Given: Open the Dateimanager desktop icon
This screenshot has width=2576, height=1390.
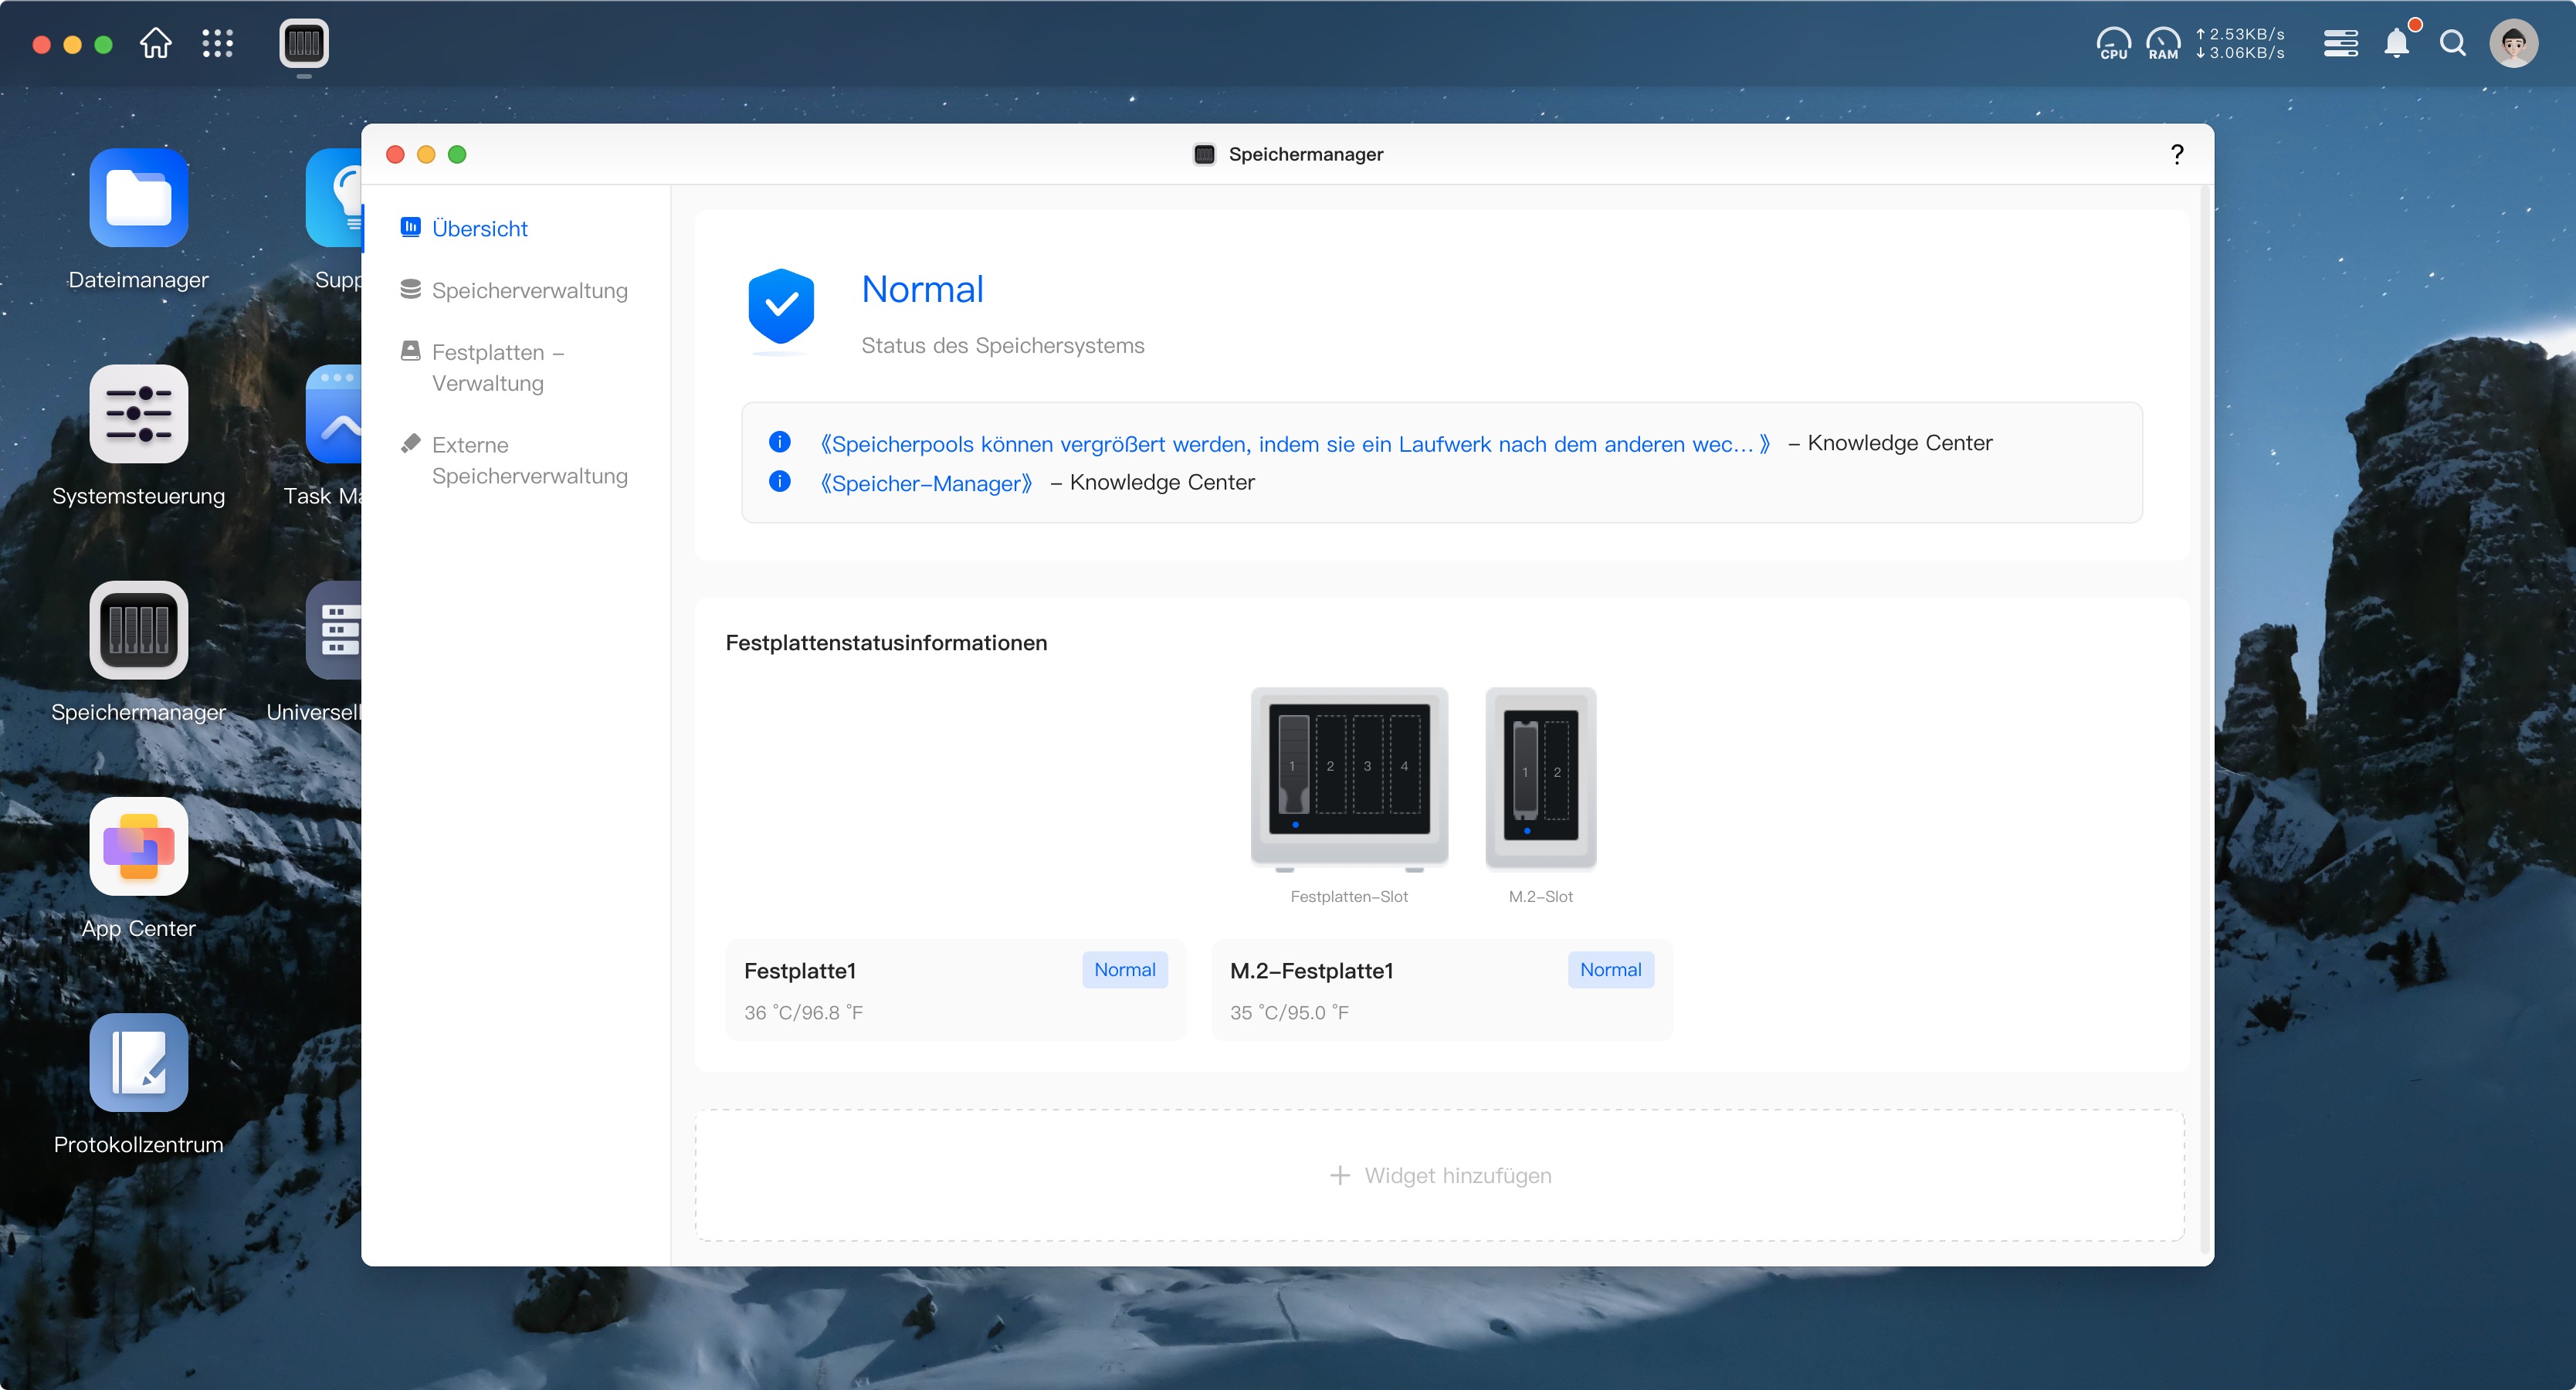Looking at the screenshot, I should pos(138,198).
